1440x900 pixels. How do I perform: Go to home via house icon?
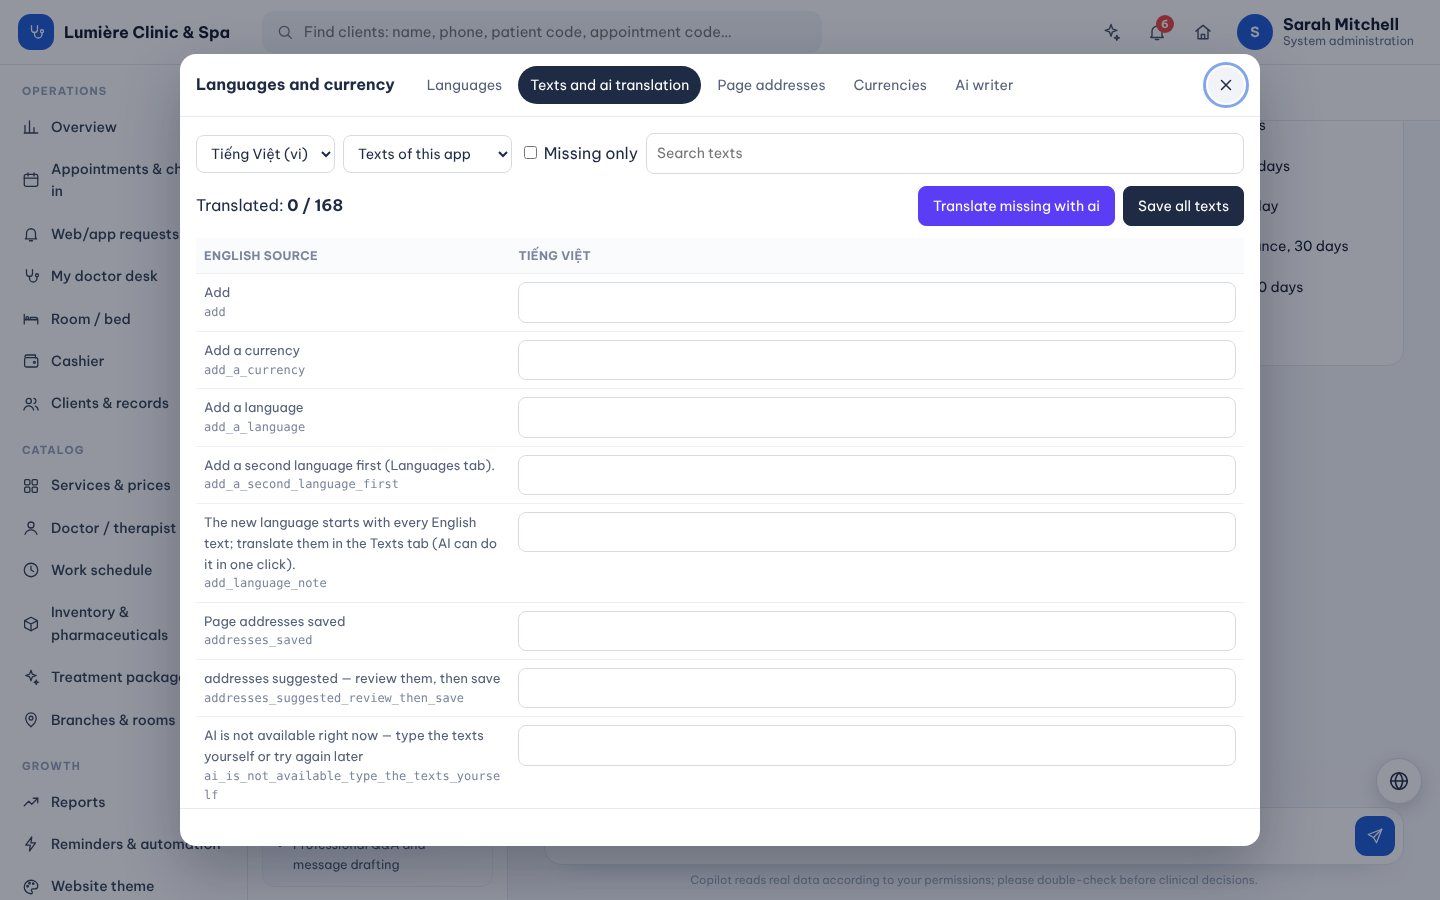(x=1203, y=32)
